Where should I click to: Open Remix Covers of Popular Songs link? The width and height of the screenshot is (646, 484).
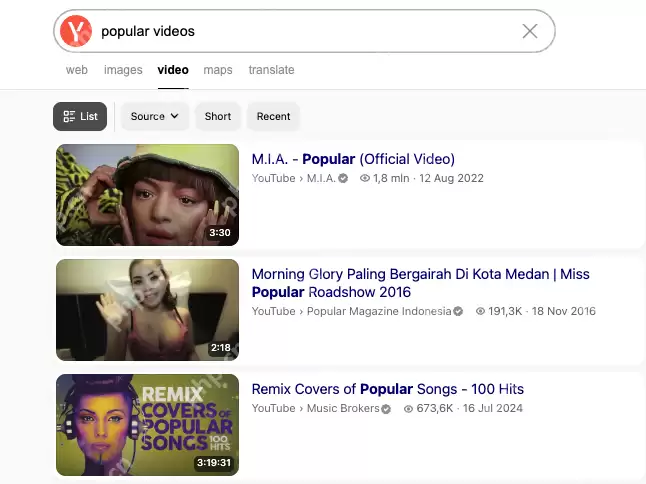(387, 389)
